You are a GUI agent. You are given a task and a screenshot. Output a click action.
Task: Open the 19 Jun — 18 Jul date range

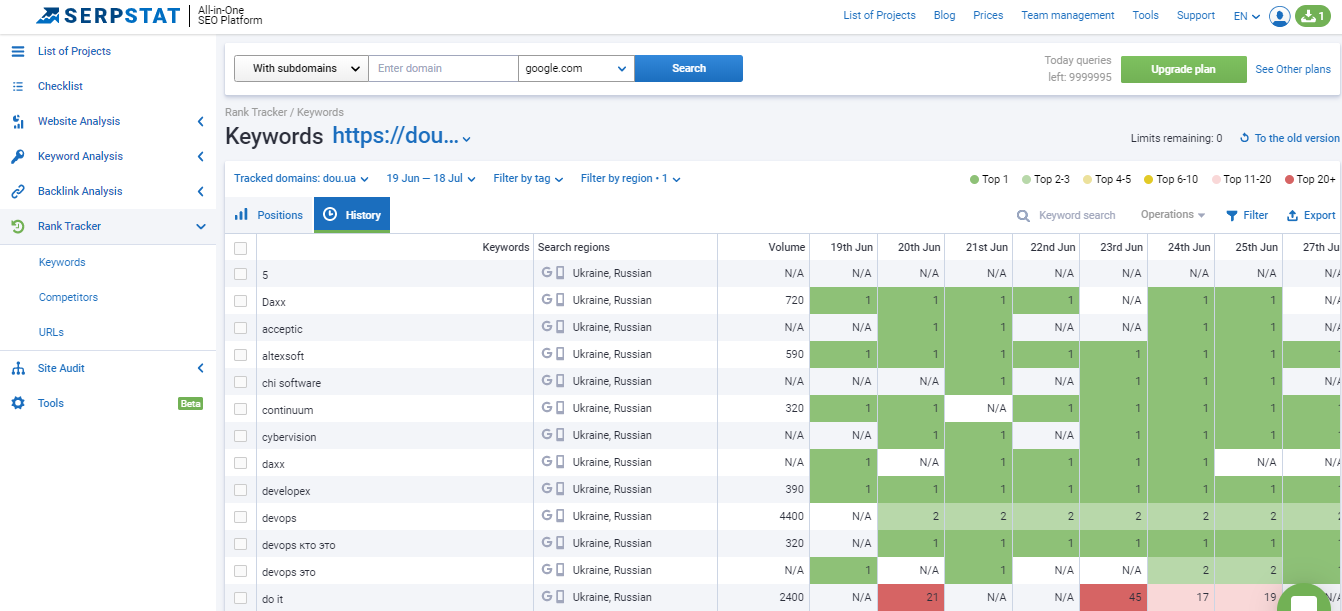coord(430,178)
